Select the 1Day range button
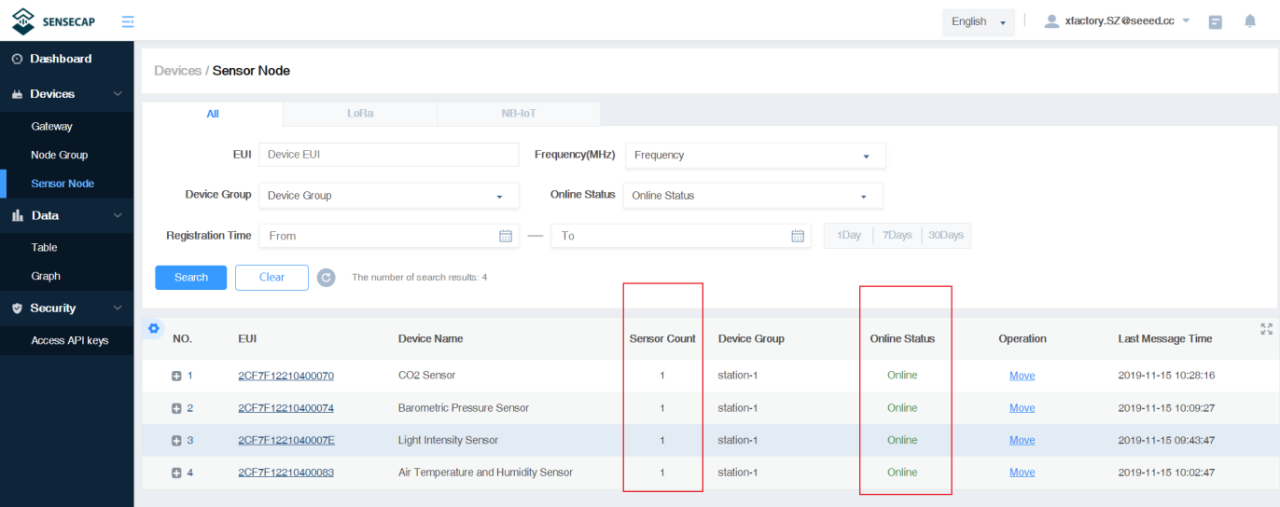Screen dimensions: 1280x507 849,236
